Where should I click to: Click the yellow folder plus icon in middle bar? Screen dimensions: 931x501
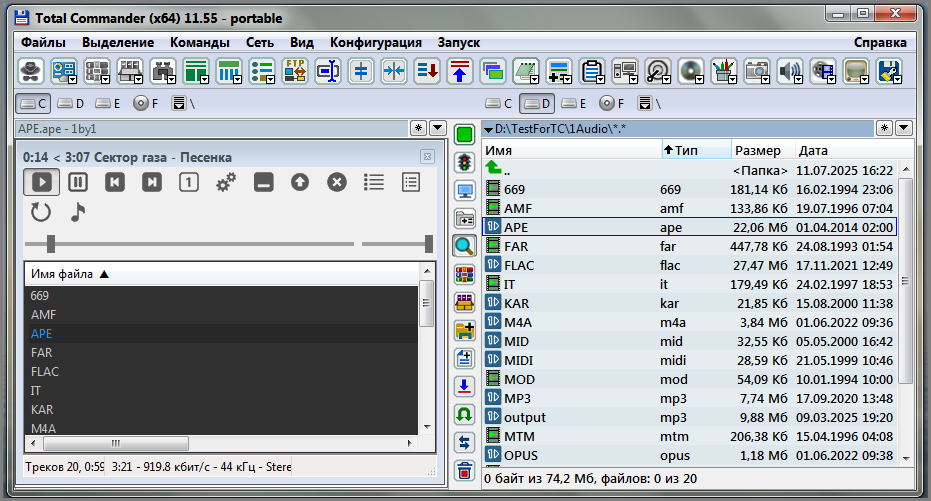point(464,330)
